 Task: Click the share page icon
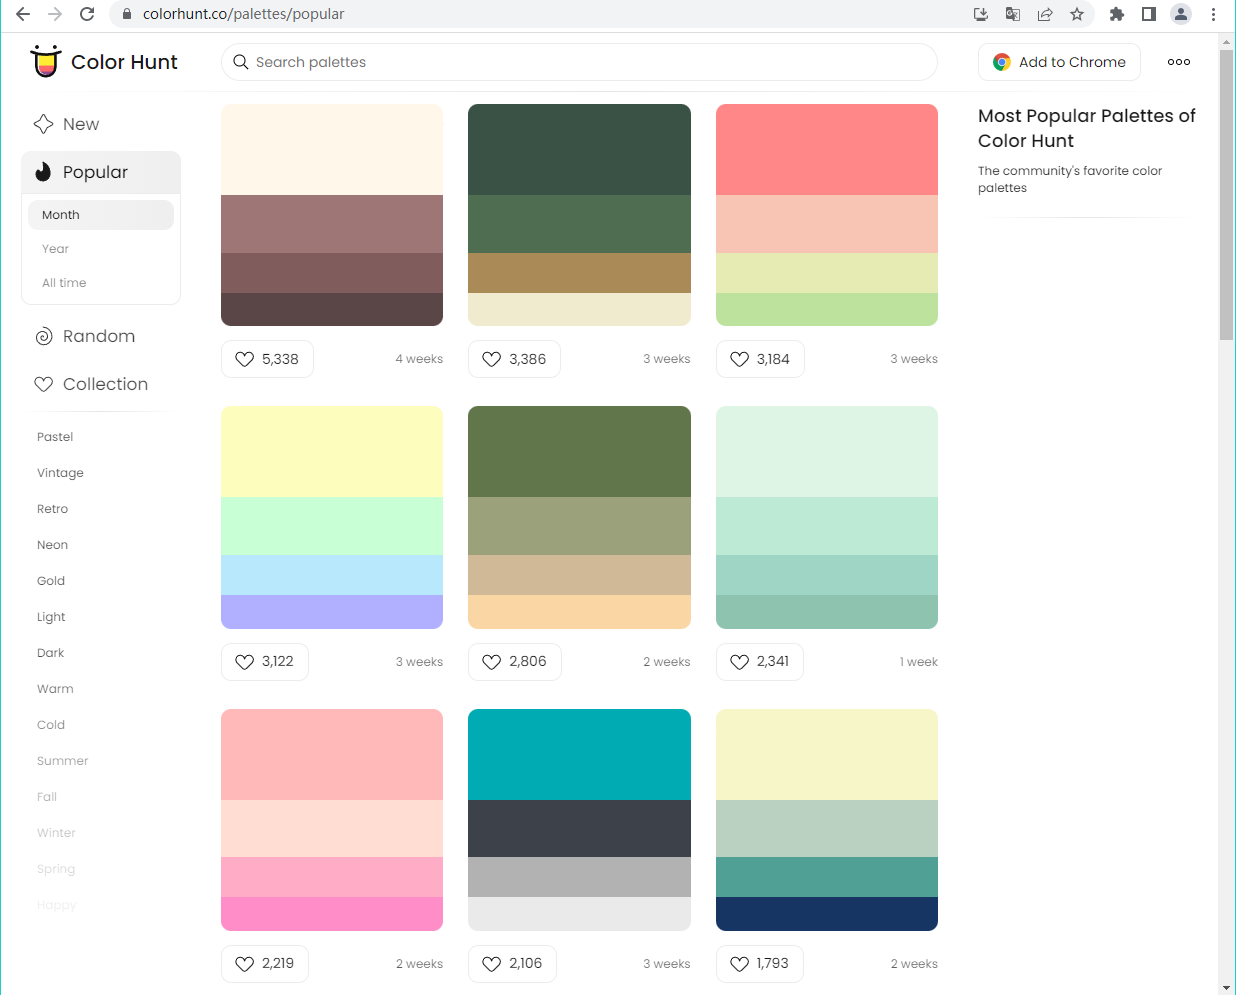pyautogui.click(x=1045, y=14)
